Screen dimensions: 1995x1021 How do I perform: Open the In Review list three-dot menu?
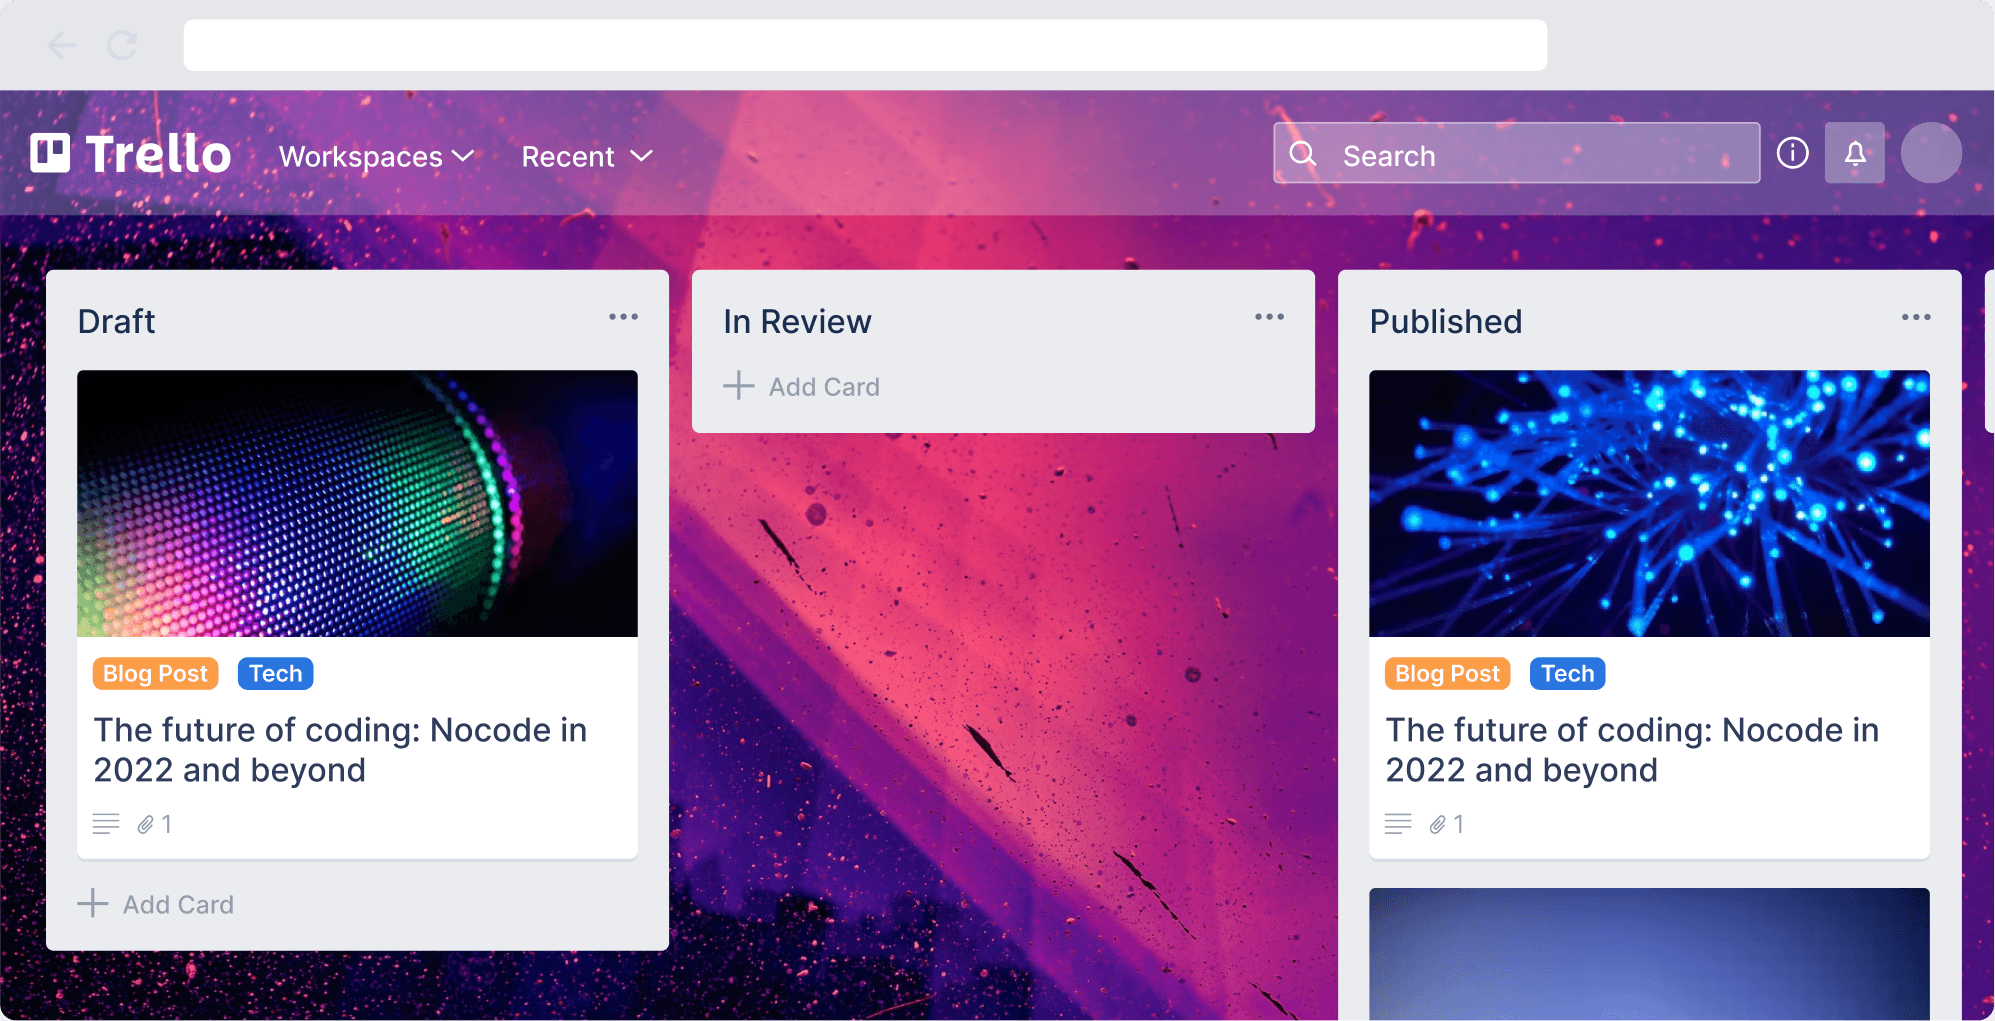(x=1269, y=317)
